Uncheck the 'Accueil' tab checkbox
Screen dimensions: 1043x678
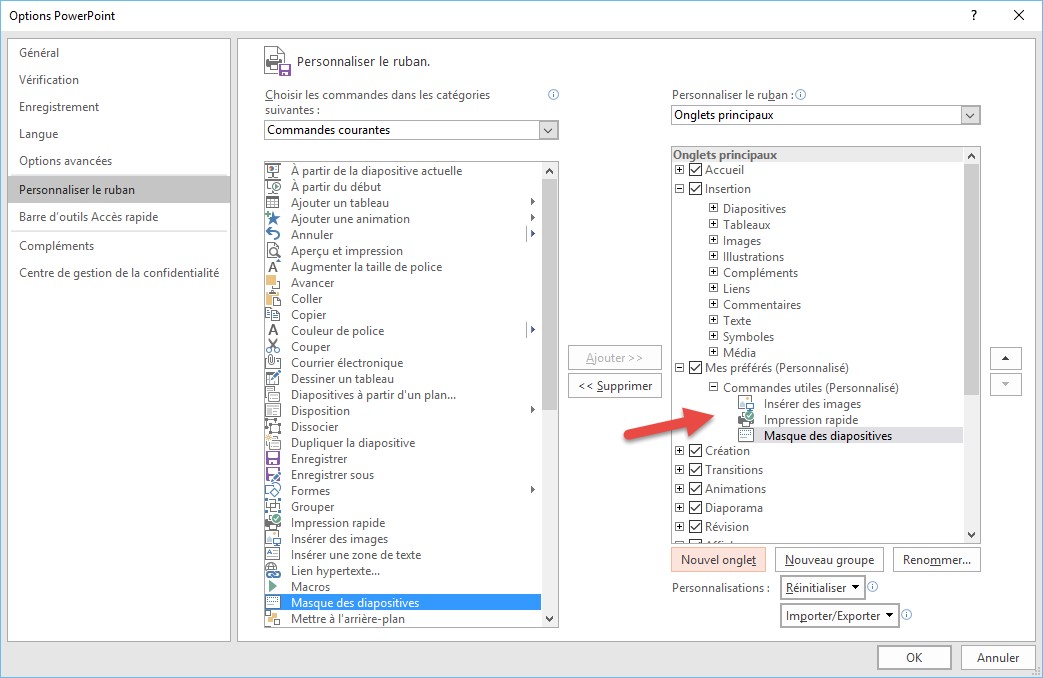(x=696, y=170)
